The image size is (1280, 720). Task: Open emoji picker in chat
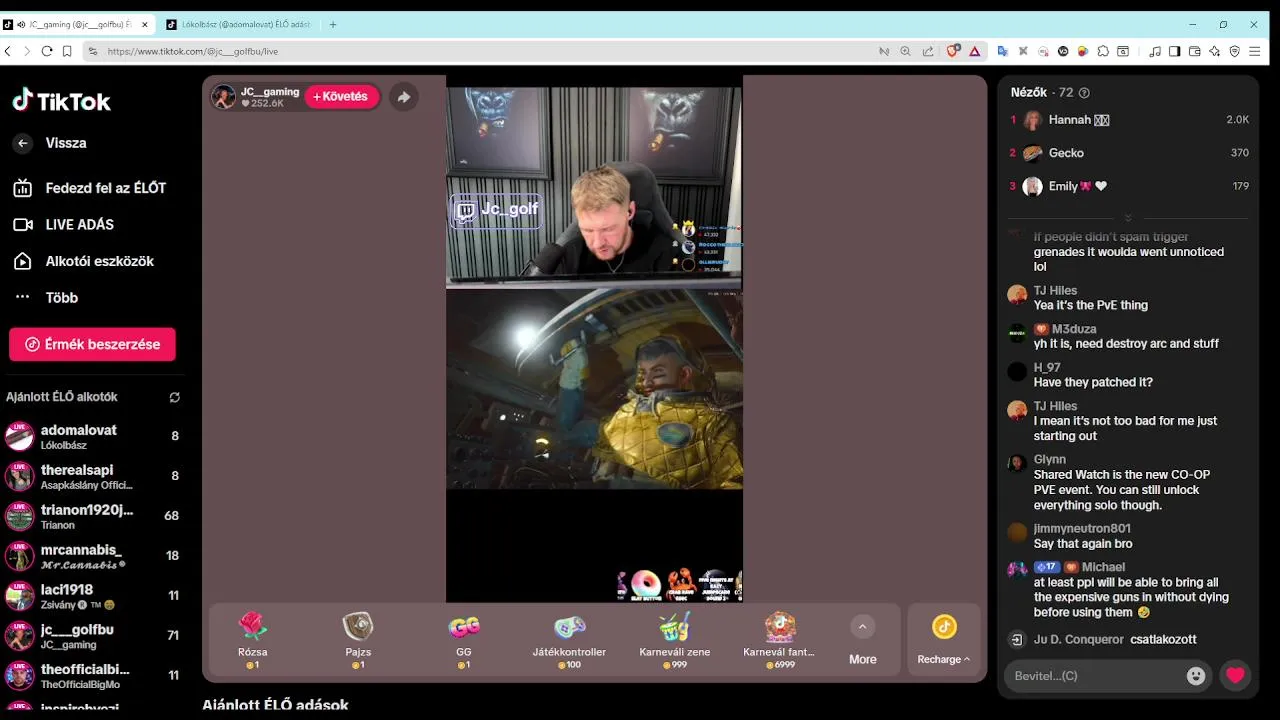[x=1195, y=676]
